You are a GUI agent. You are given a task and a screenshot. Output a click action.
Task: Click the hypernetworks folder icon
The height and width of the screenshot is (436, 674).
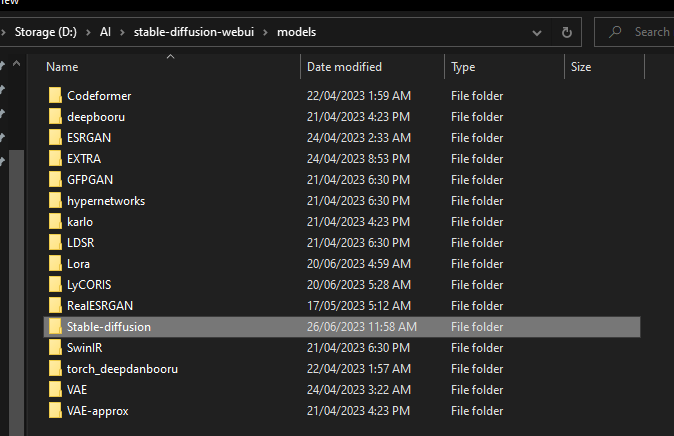[x=55, y=201]
